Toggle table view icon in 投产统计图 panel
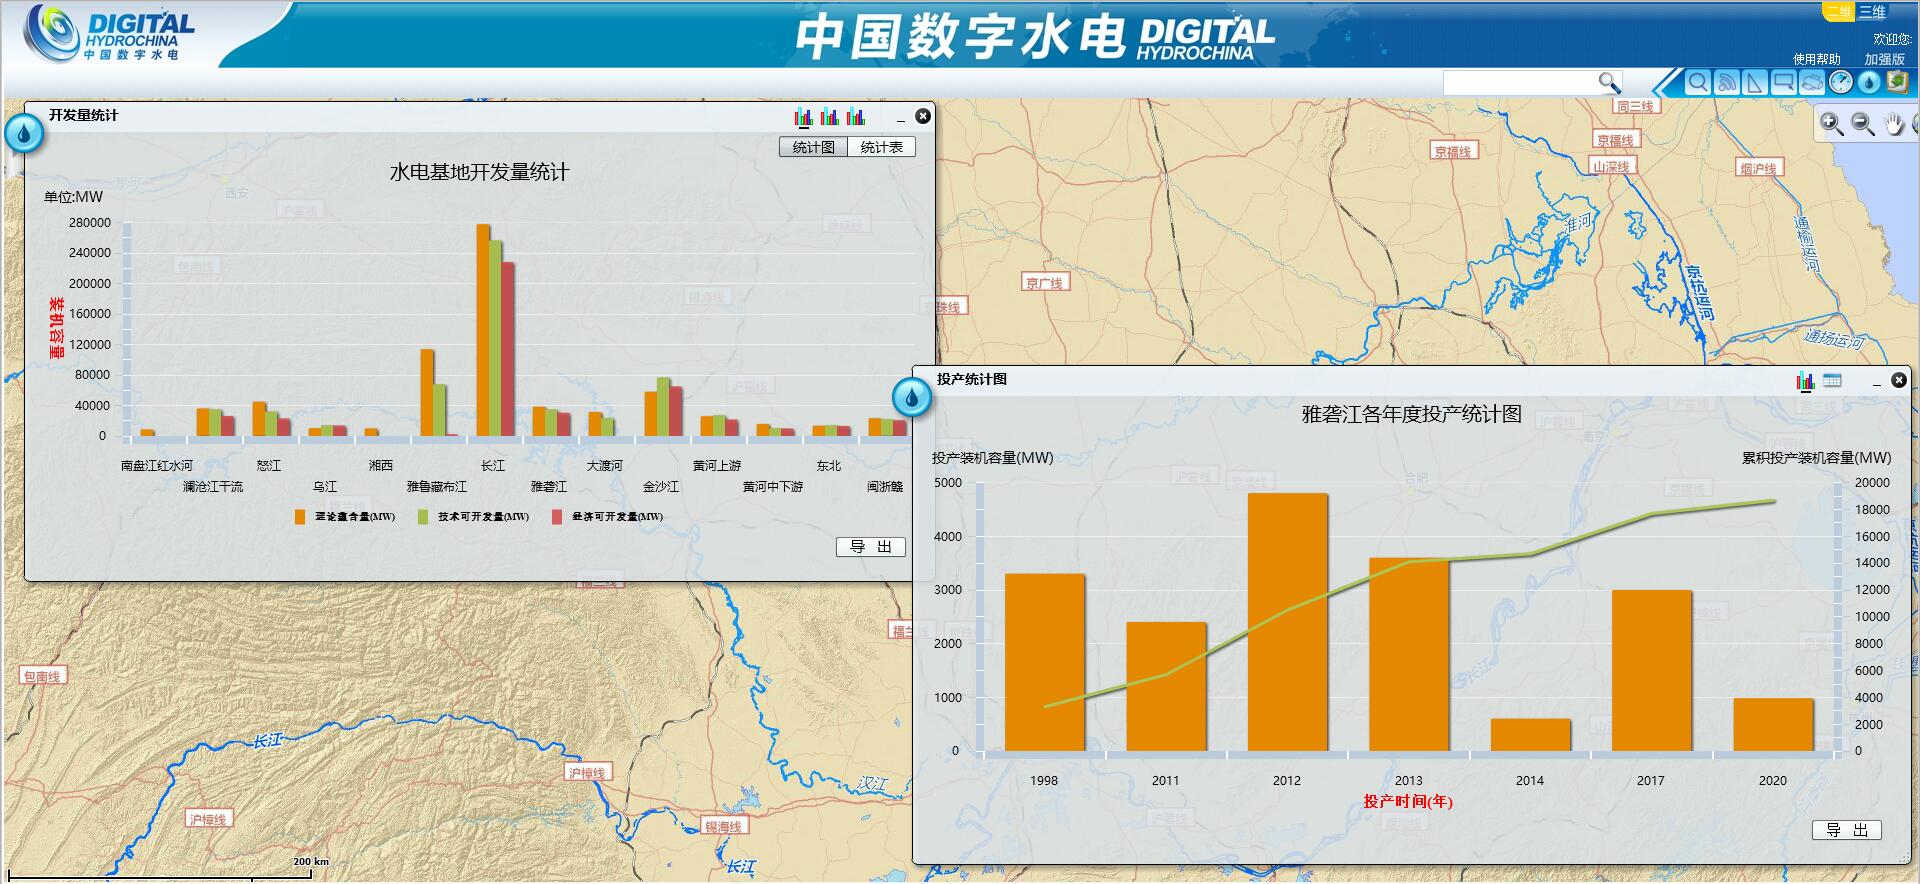The width and height of the screenshot is (1920, 884). click(1832, 380)
